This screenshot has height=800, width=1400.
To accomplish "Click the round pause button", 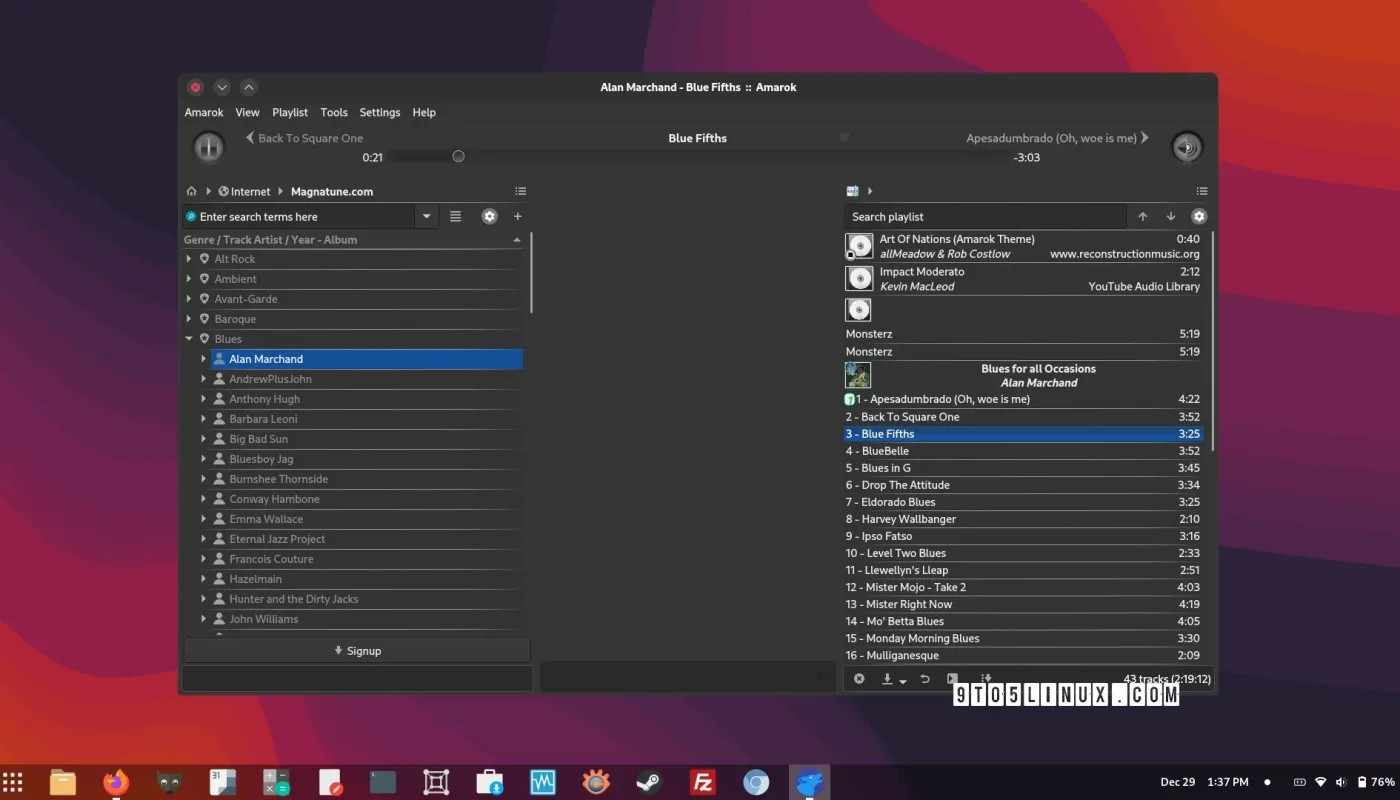I will pos(209,147).
